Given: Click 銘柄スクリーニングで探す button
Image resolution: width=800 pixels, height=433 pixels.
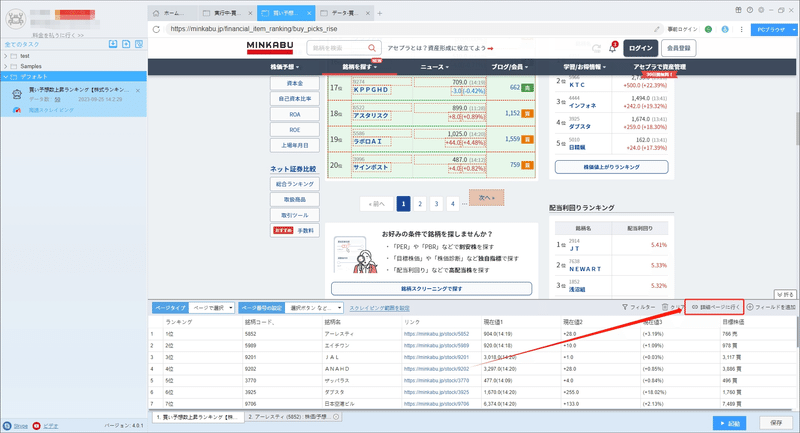Looking at the screenshot, I should coord(431,289).
